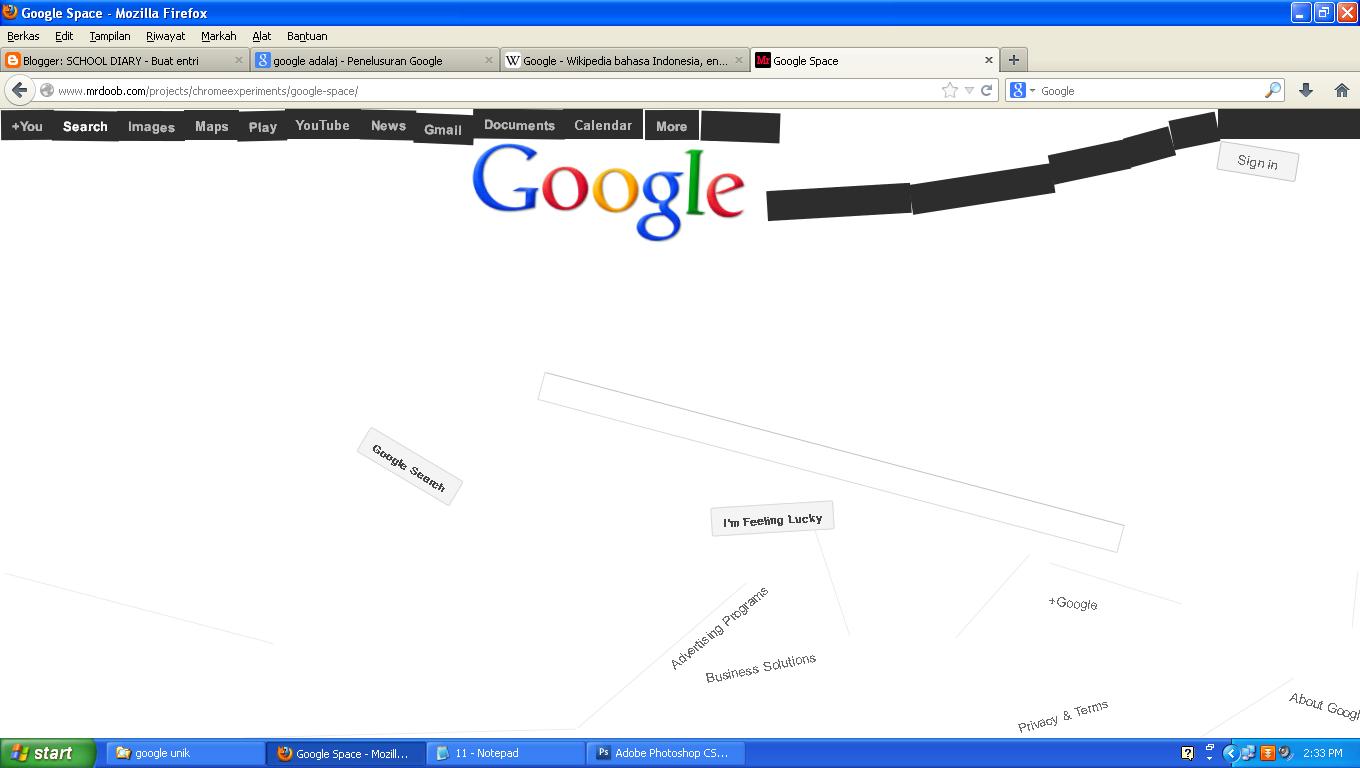Switch to the google adalaj Penelusuran tab
Viewport: 1360px width, 768px height.
coord(375,60)
